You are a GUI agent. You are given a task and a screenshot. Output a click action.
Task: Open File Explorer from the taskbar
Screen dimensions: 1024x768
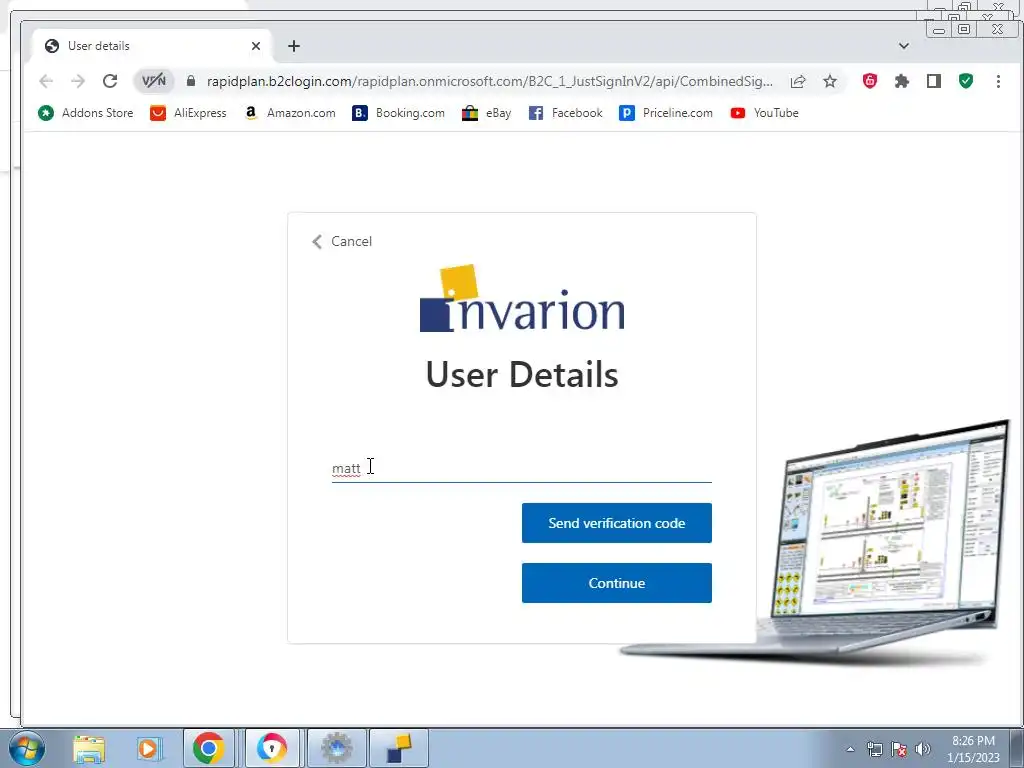(89, 749)
